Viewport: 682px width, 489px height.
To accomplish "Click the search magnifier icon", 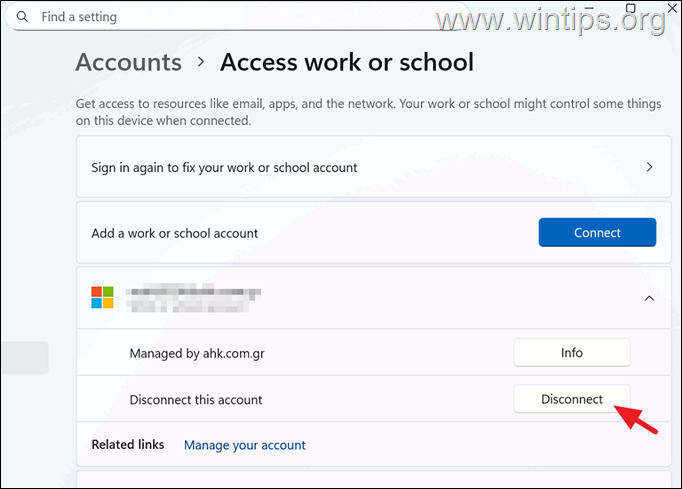I will [x=22, y=17].
